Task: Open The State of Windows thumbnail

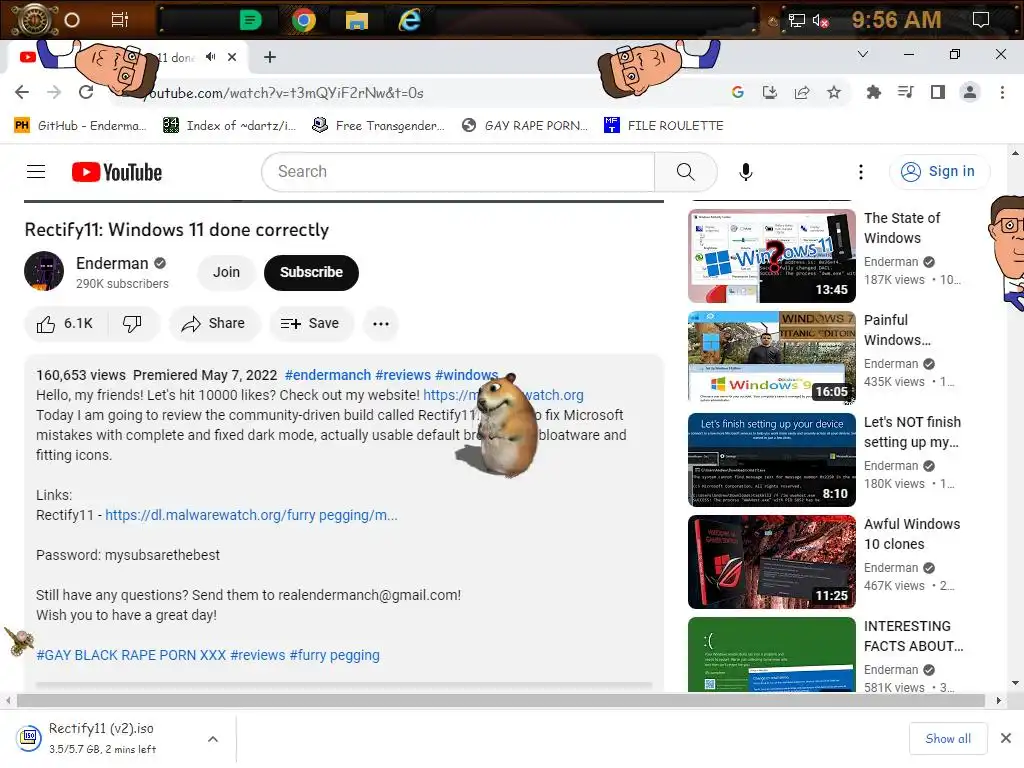Action: point(771,256)
